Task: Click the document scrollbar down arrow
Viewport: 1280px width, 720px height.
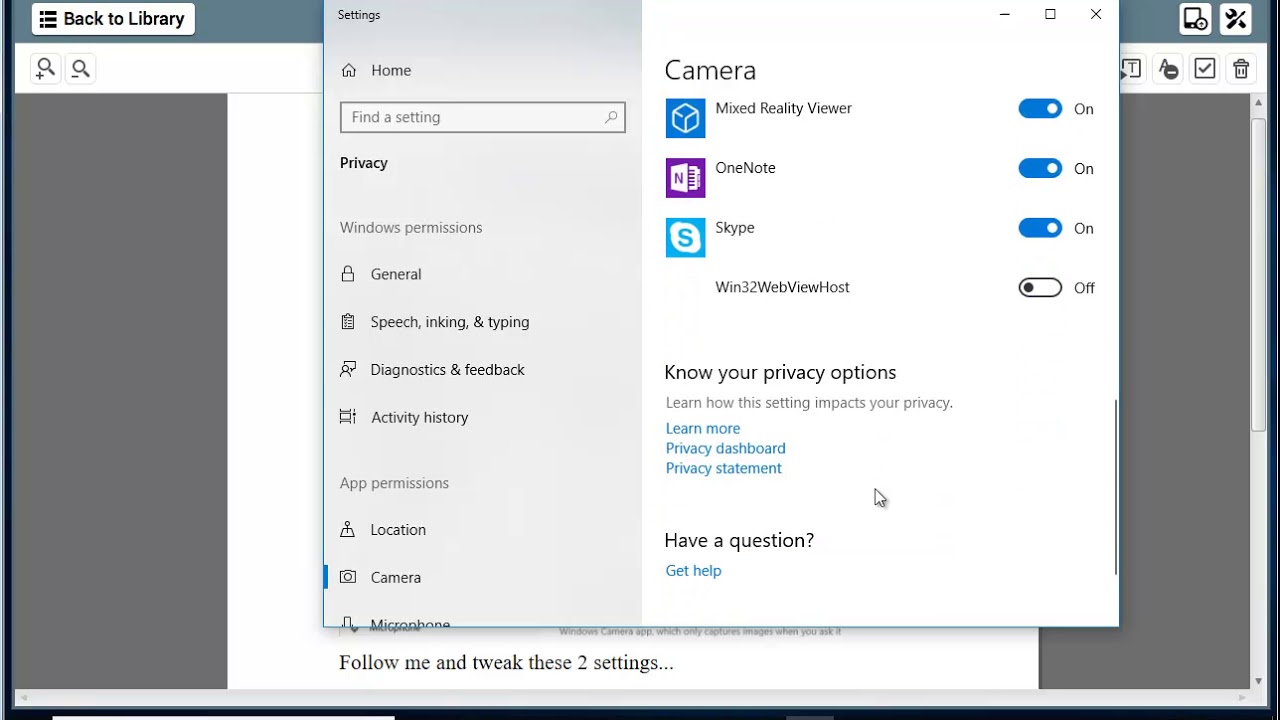Action: point(1258,681)
